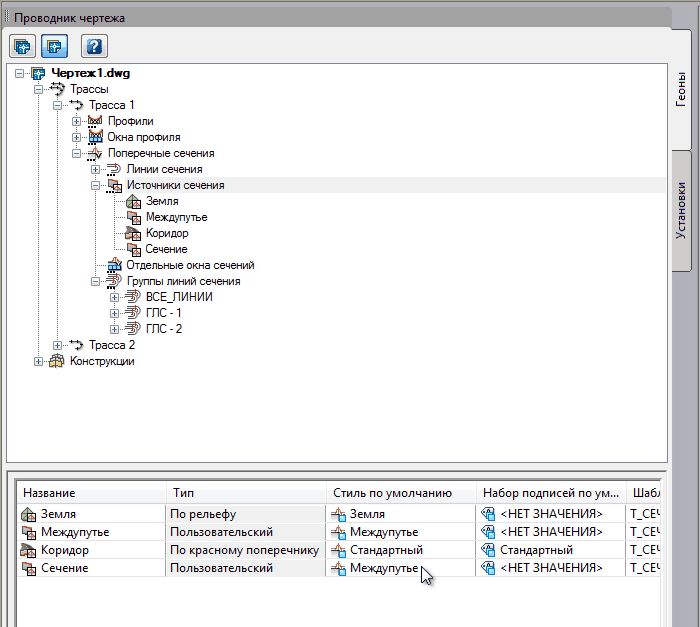
Task: Switch to the Геоны side tab
Action: pyautogui.click(x=681, y=90)
